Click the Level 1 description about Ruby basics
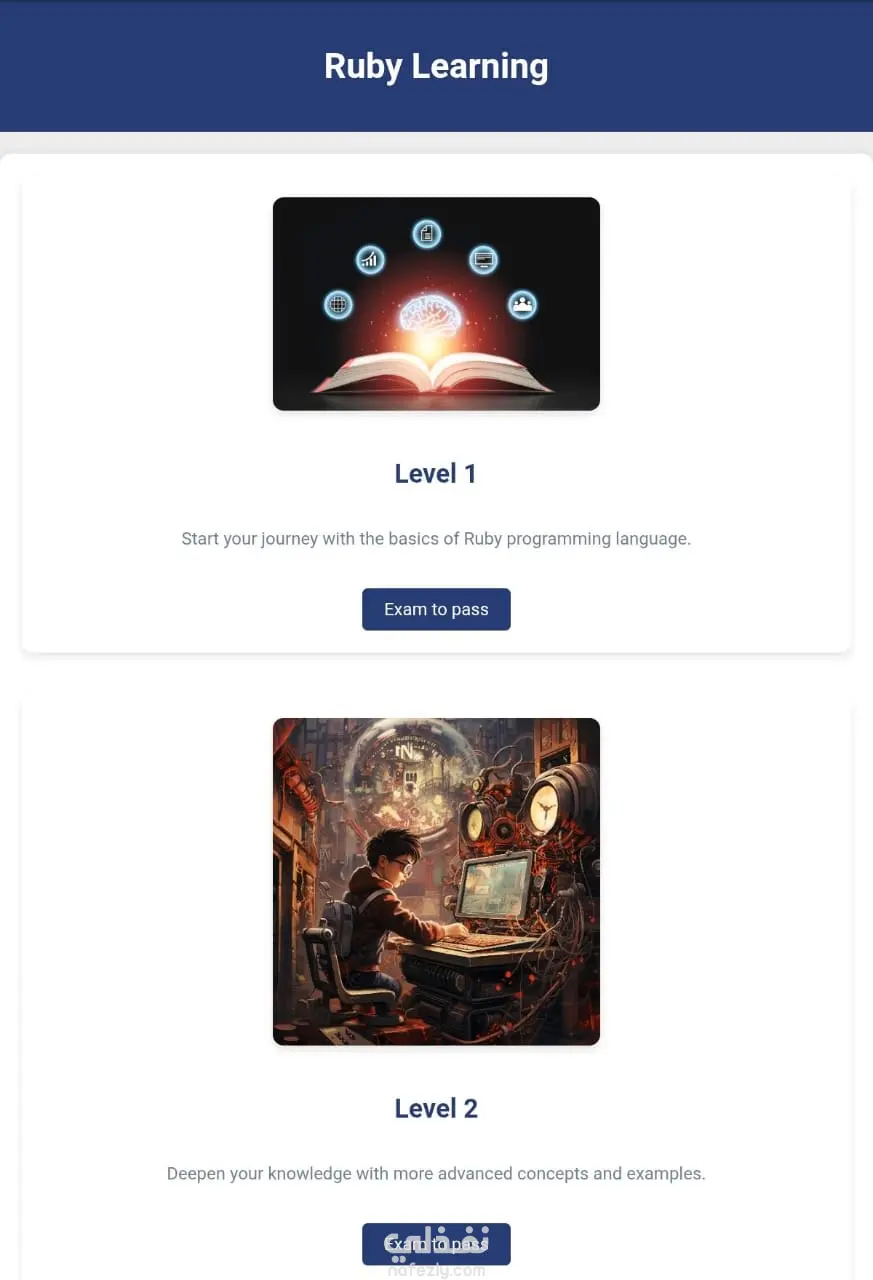 pos(436,539)
